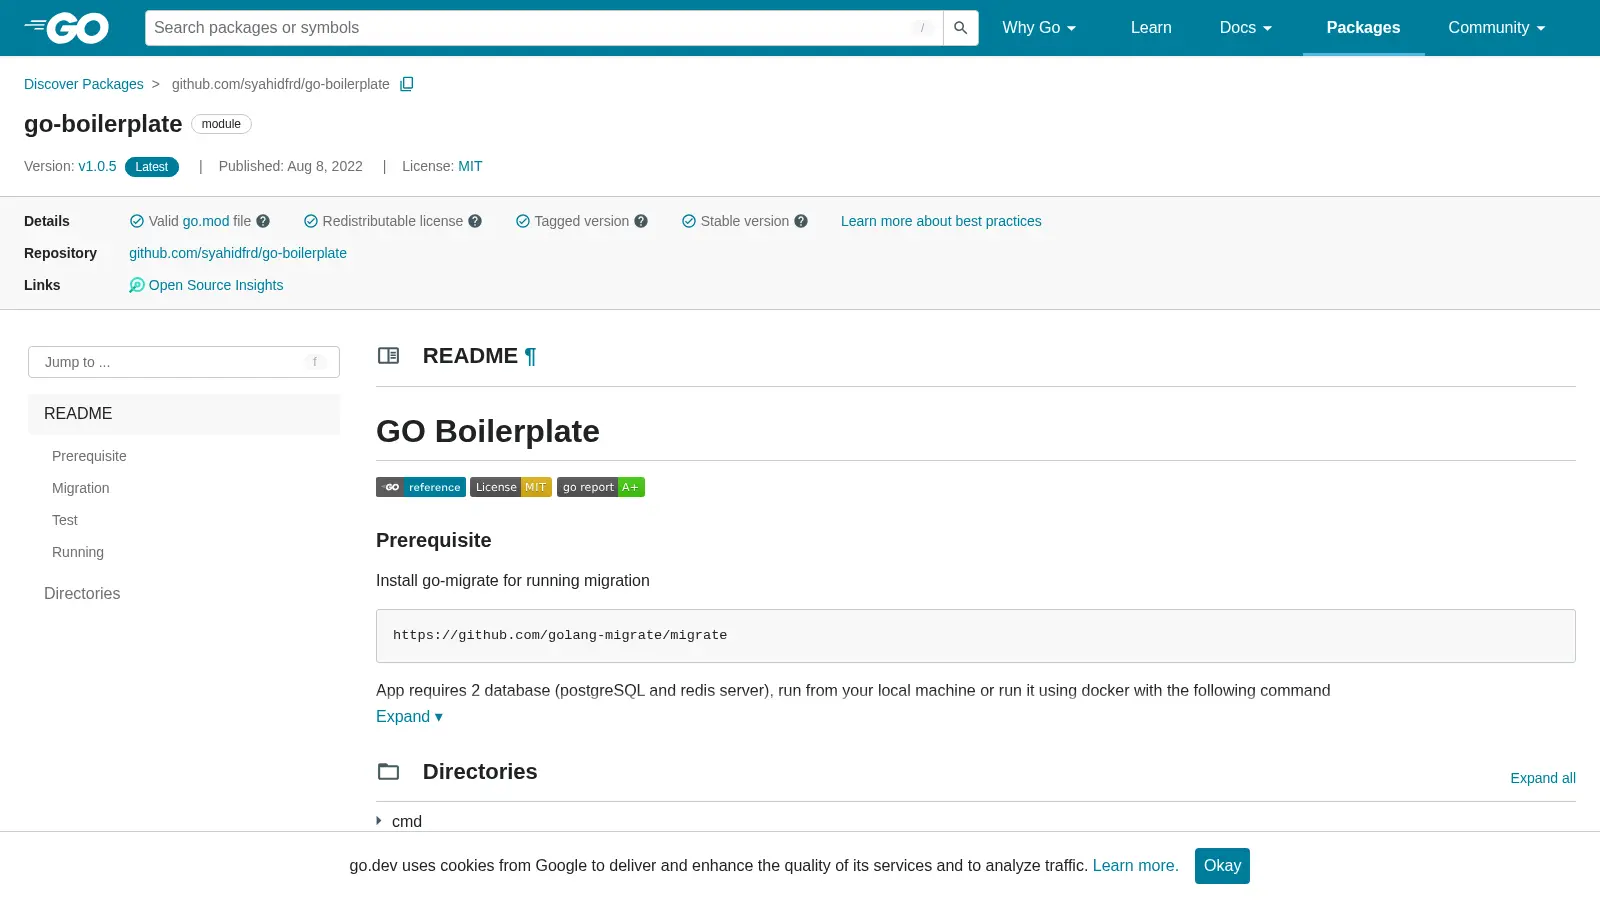Open the Learn menu item
The image size is (1600, 900).
pyautogui.click(x=1151, y=28)
